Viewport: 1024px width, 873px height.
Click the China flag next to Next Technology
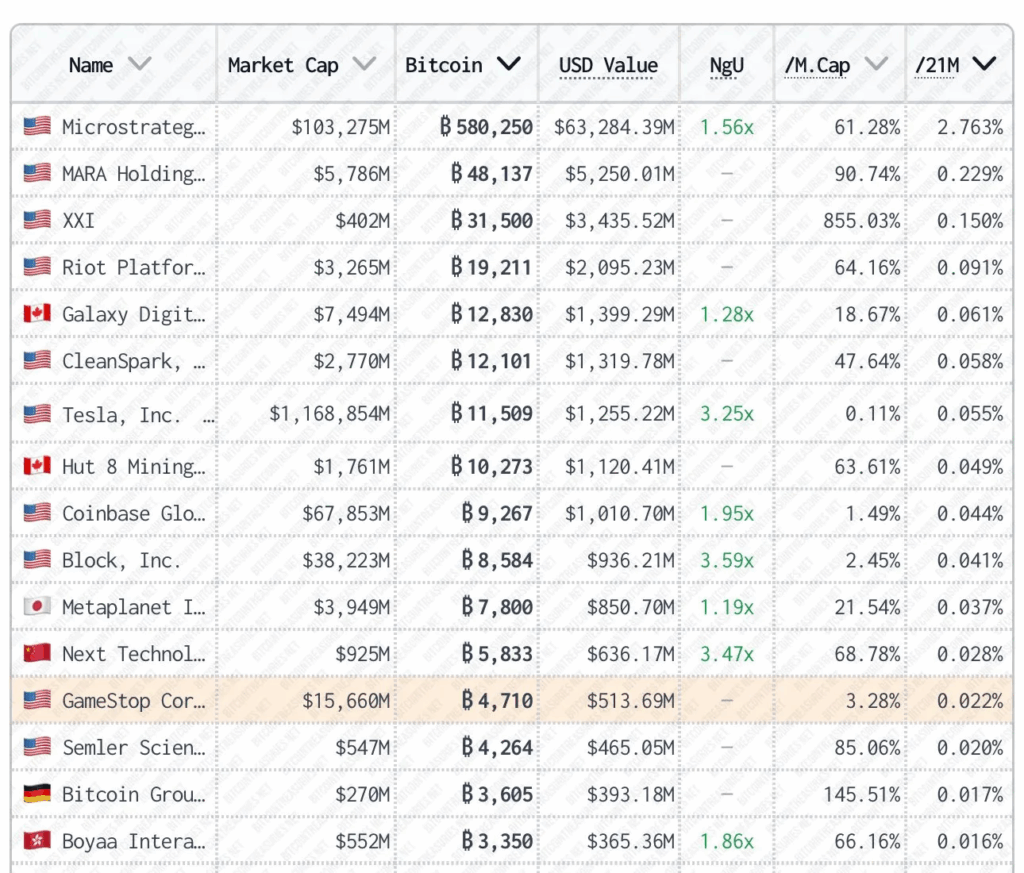tap(37, 654)
